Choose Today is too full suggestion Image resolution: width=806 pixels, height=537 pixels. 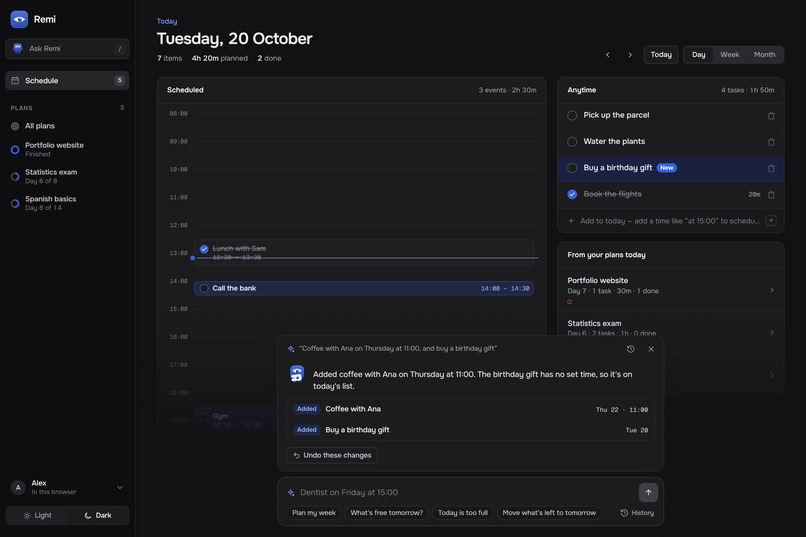(463, 513)
